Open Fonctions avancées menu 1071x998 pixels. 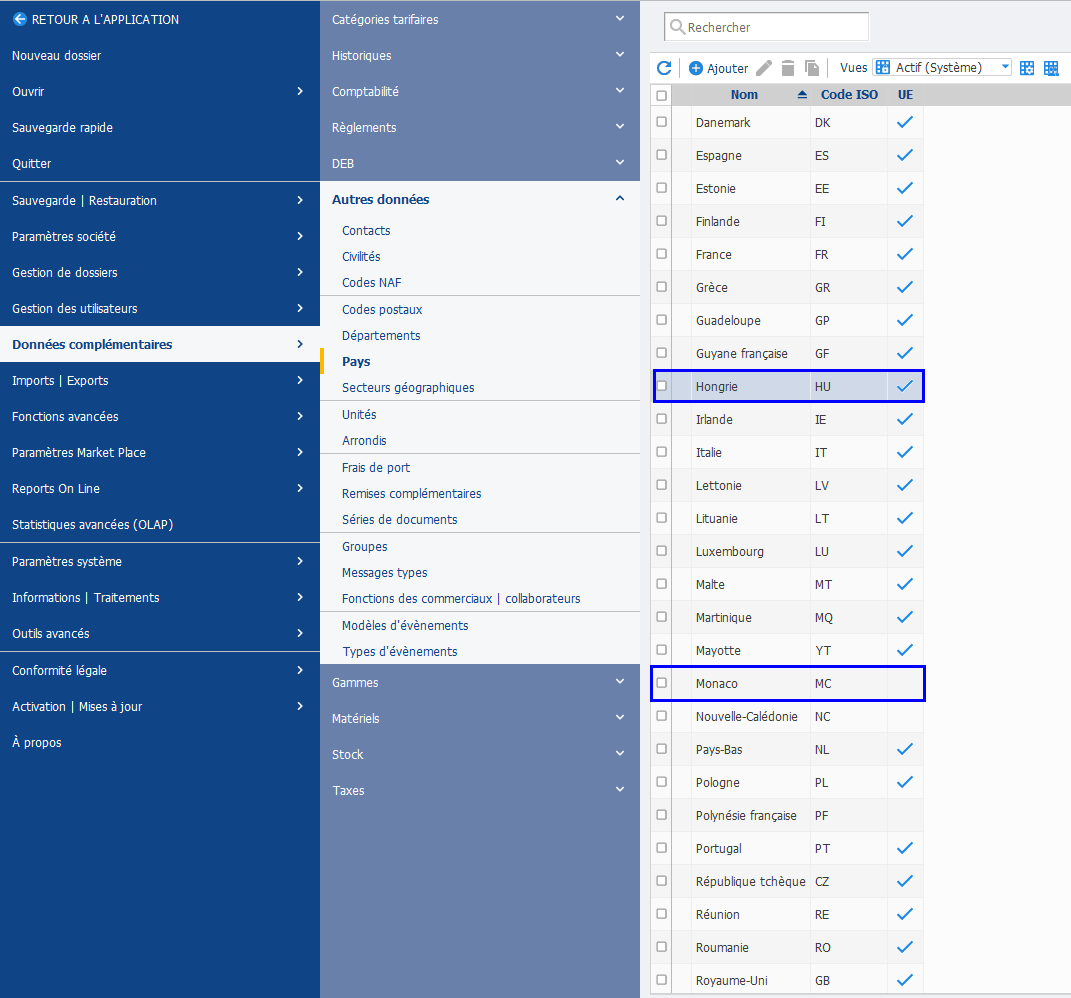[x=160, y=416]
